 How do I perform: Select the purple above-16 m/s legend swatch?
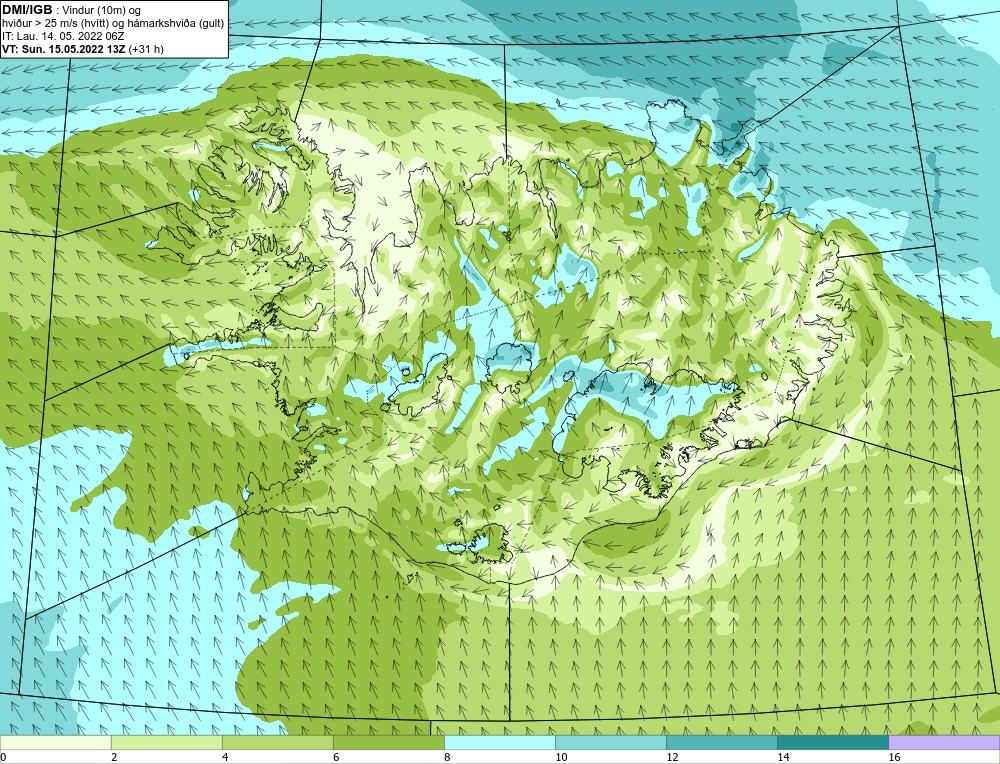pyautogui.click(x=944, y=742)
